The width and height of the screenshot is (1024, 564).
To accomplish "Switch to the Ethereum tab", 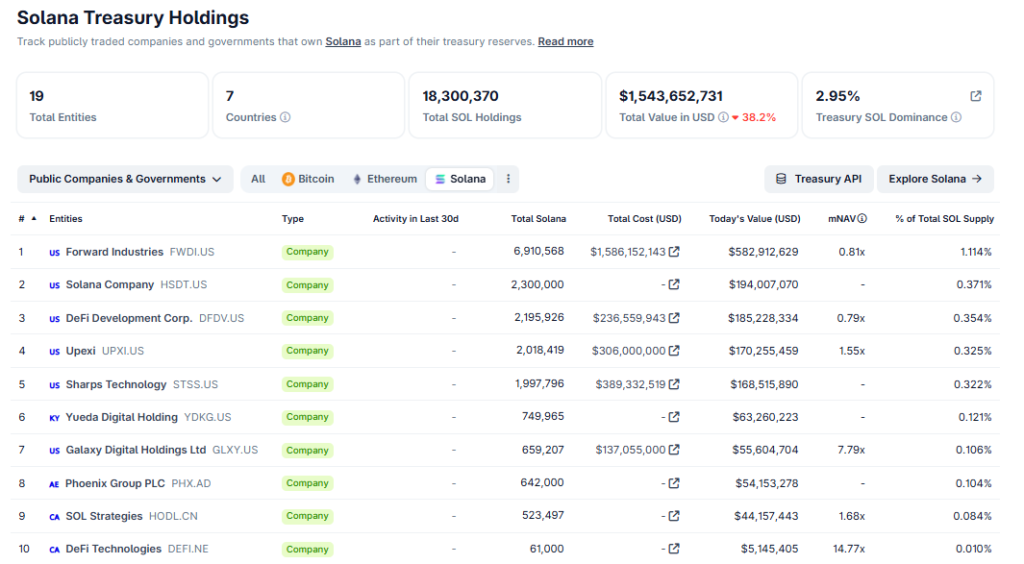I will tap(384, 179).
